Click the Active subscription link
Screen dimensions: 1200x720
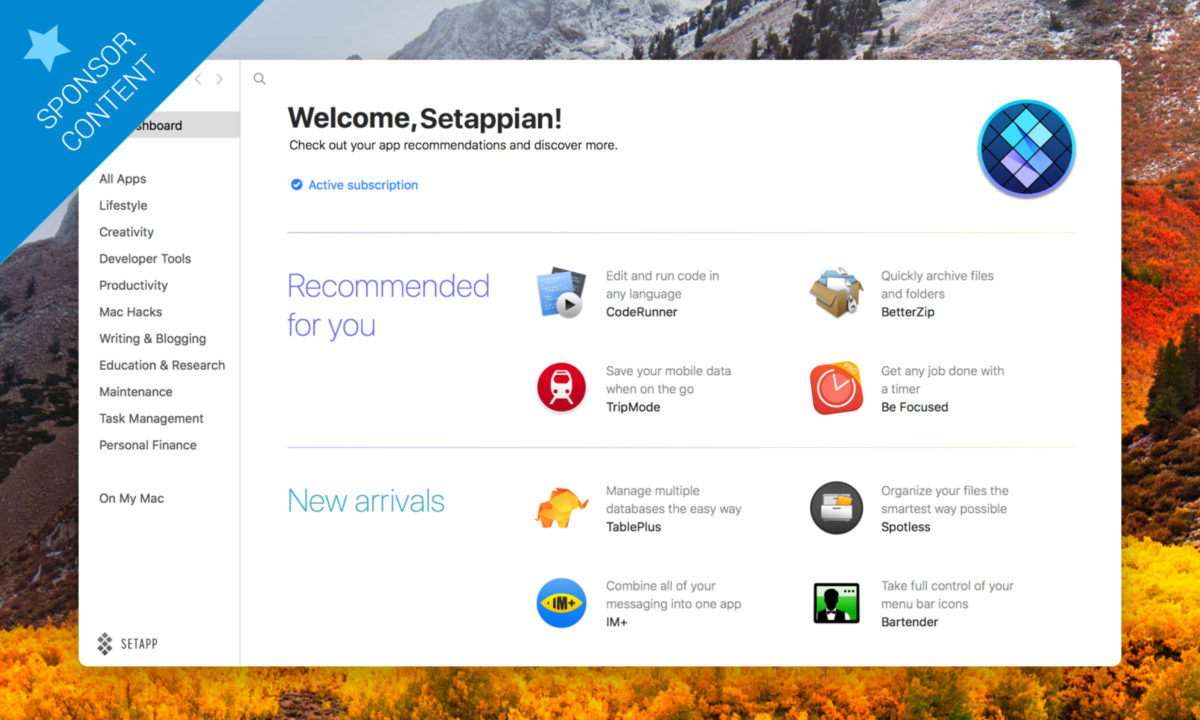pyautogui.click(x=362, y=185)
